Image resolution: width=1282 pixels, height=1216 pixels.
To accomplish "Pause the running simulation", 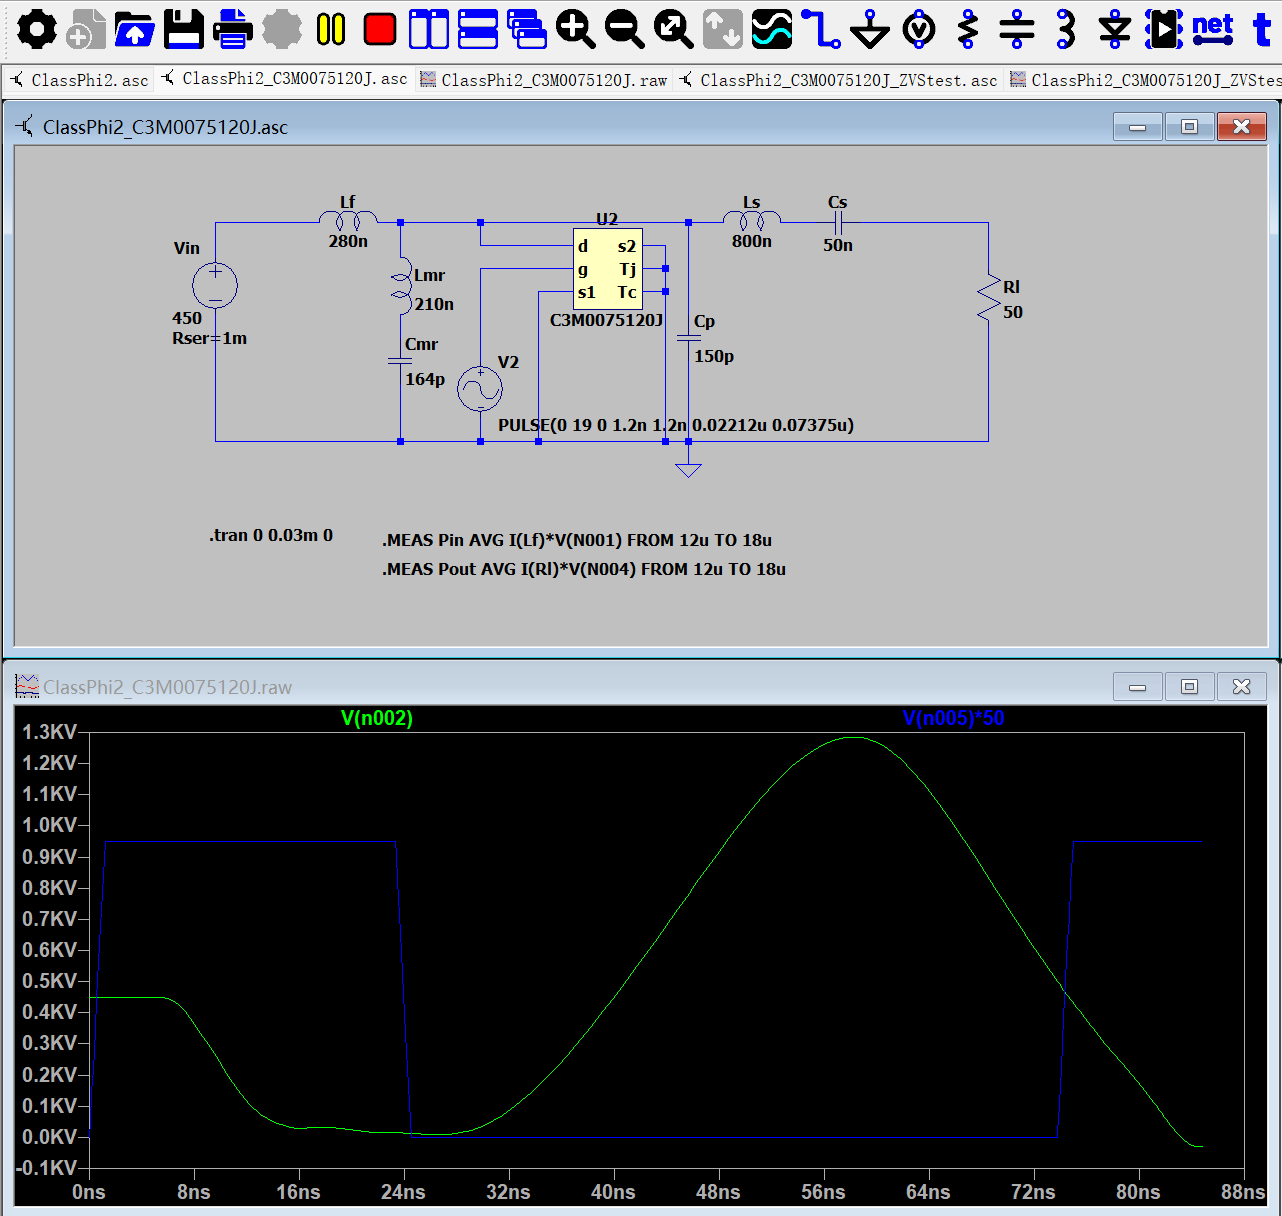I will click(331, 30).
